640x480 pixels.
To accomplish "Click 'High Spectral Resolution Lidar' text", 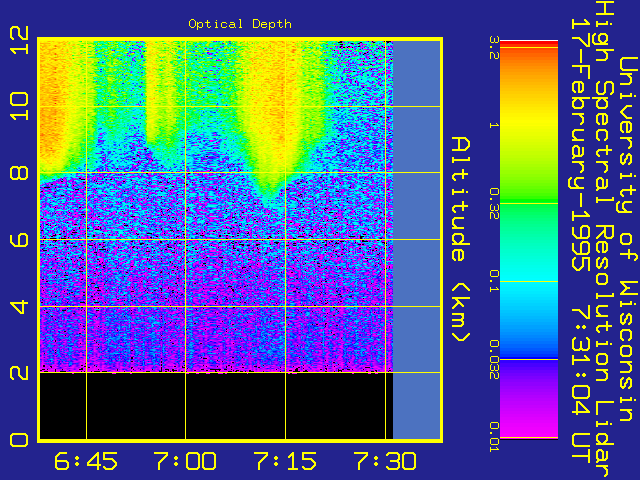I will pos(603,239).
